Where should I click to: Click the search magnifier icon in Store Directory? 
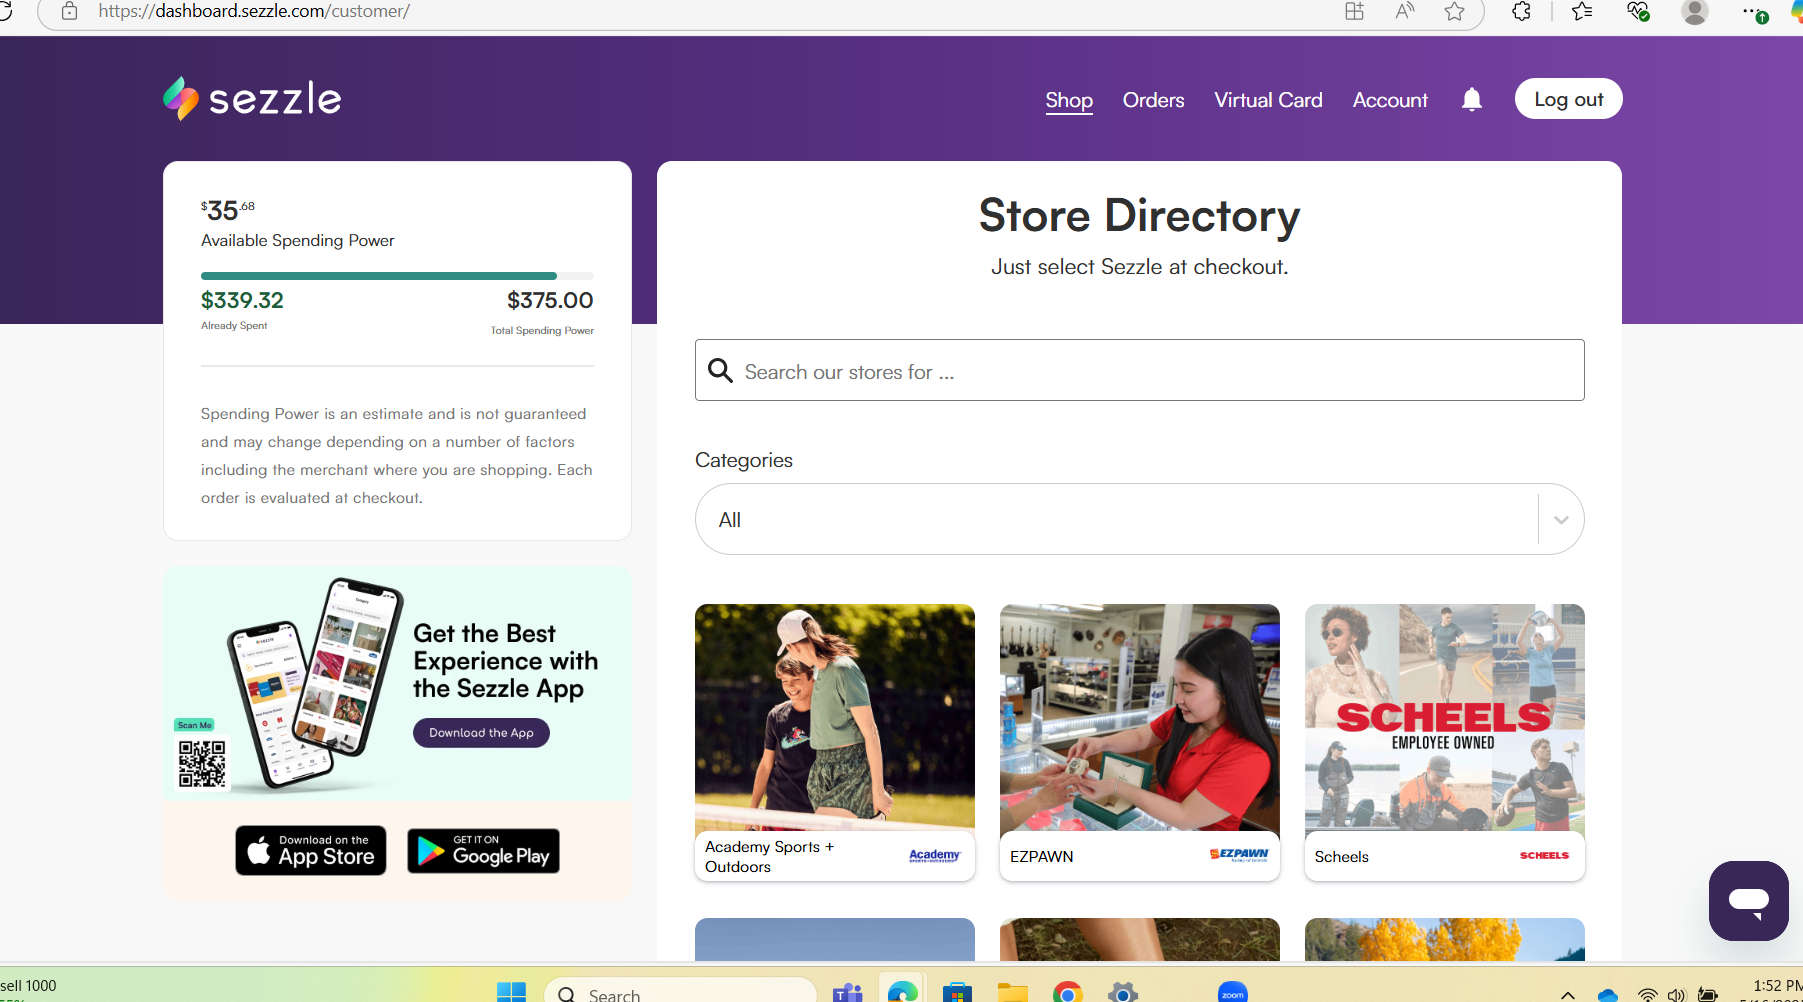[x=720, y=371]
